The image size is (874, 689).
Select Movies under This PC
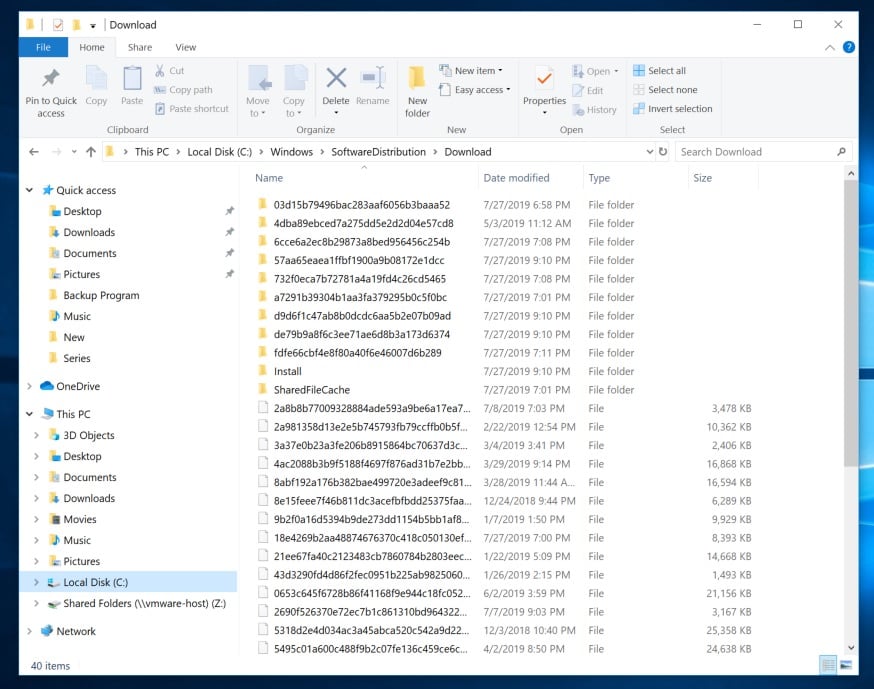[80, 519]
